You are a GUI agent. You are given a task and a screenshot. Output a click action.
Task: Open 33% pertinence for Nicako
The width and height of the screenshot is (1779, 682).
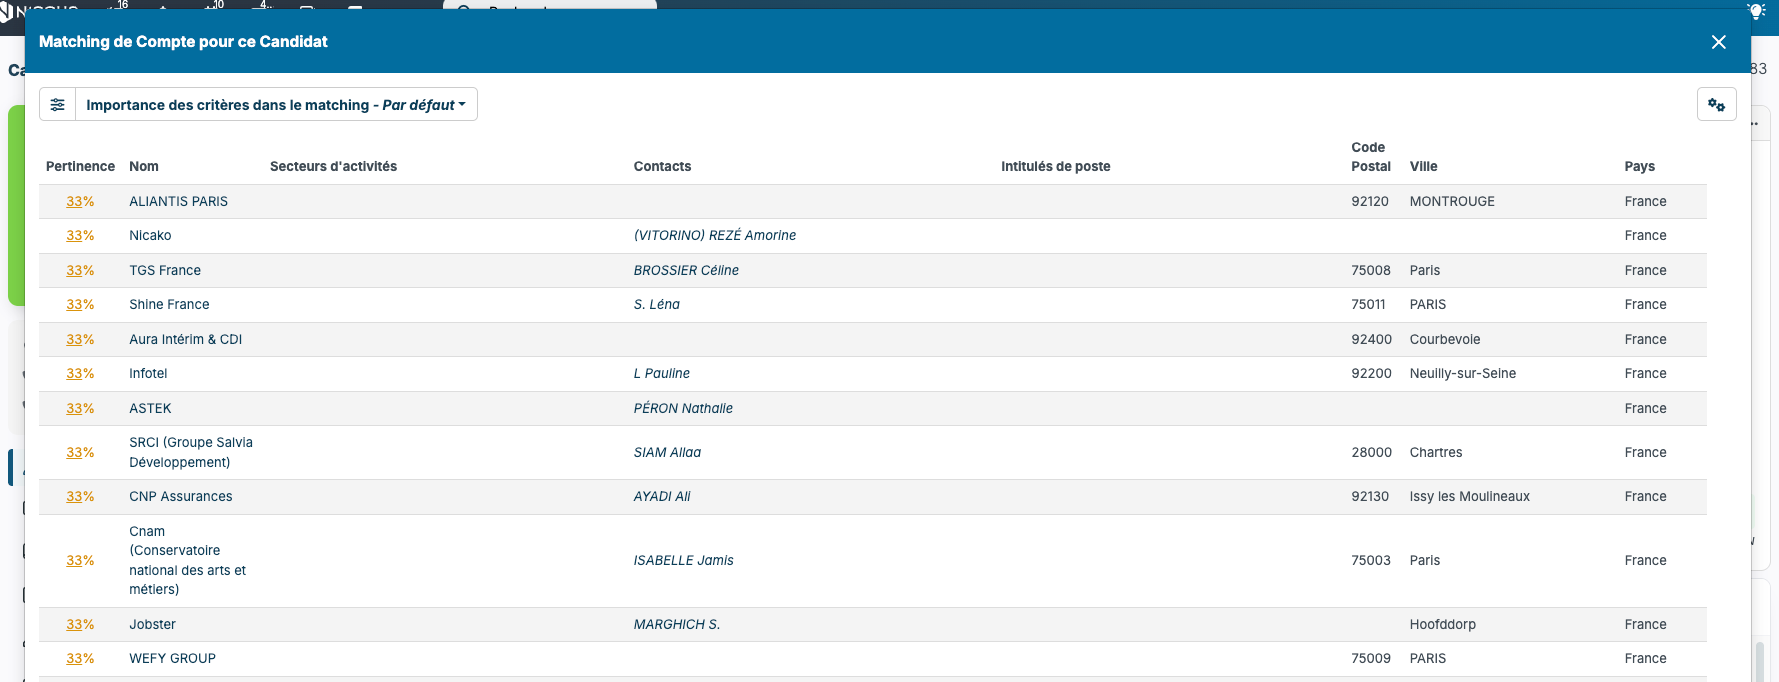click(80, 235)
